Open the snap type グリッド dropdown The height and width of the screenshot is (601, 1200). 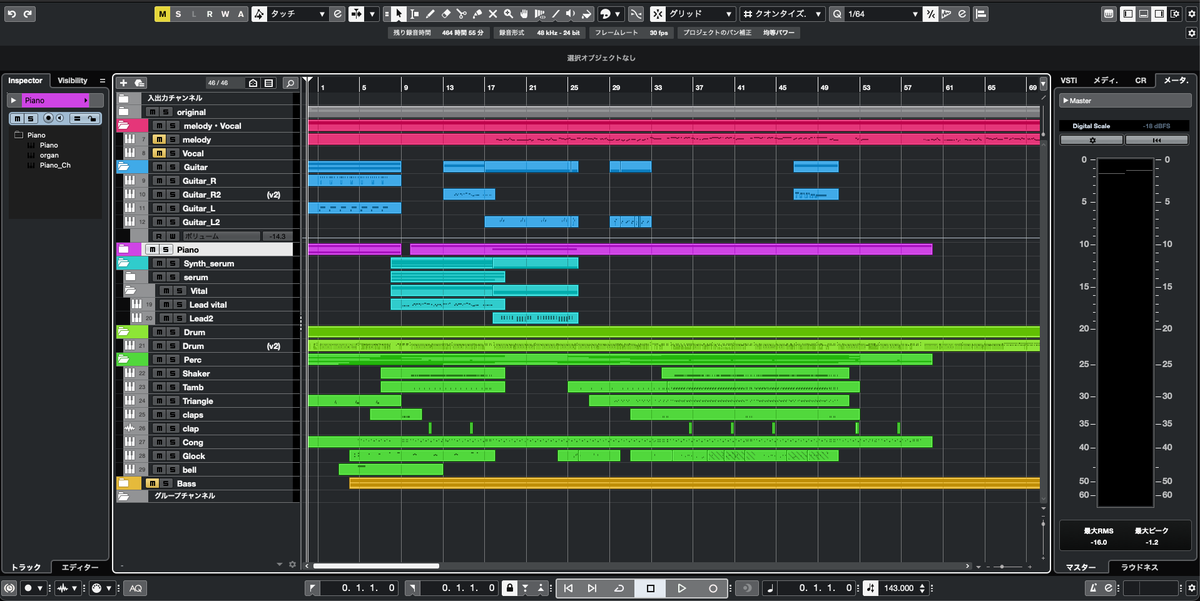pyautogui.click(x=701, y=14)
